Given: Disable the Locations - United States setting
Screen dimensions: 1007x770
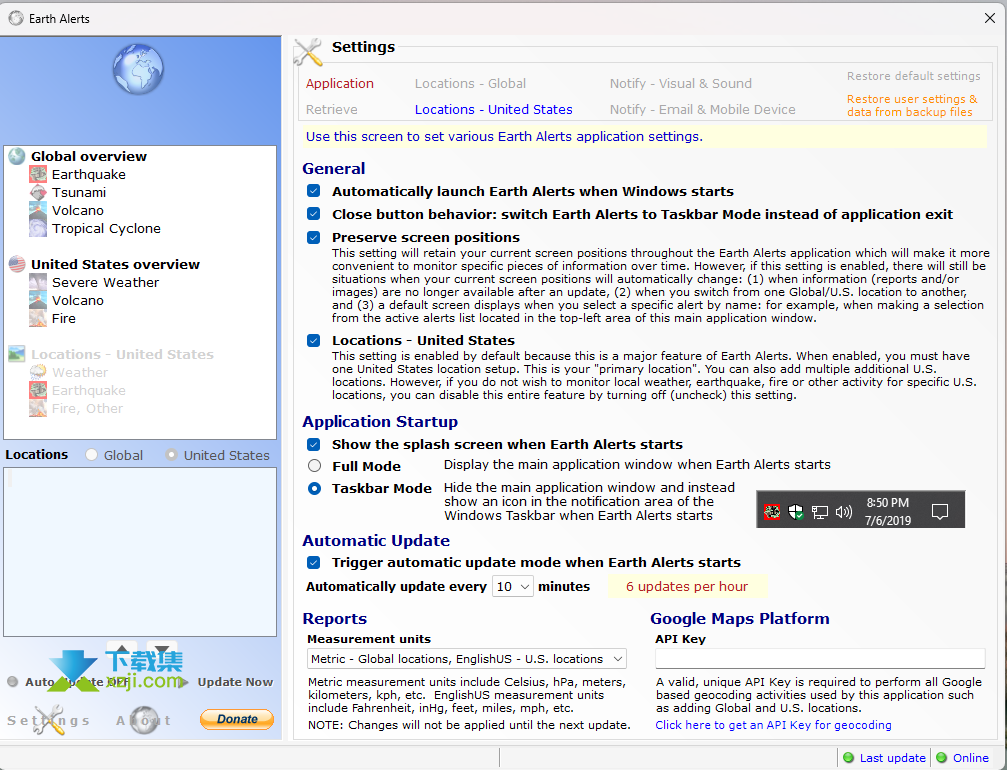Looking at the screenshot, I should (313, 340).
